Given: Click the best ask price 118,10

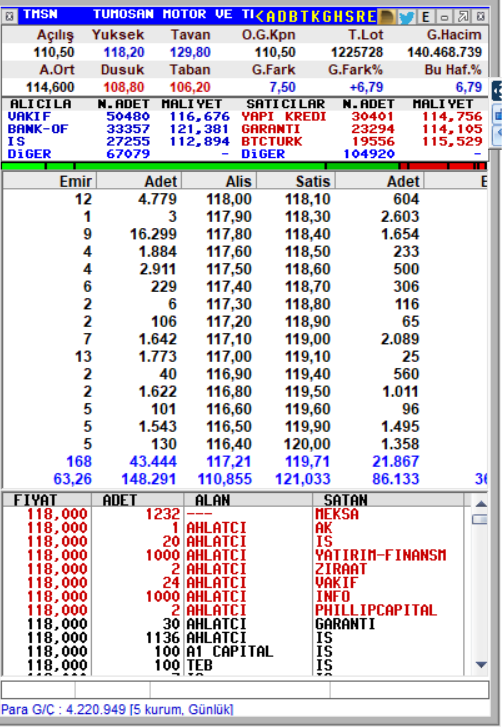Looking at the screenshot, I should coord(308,199).
